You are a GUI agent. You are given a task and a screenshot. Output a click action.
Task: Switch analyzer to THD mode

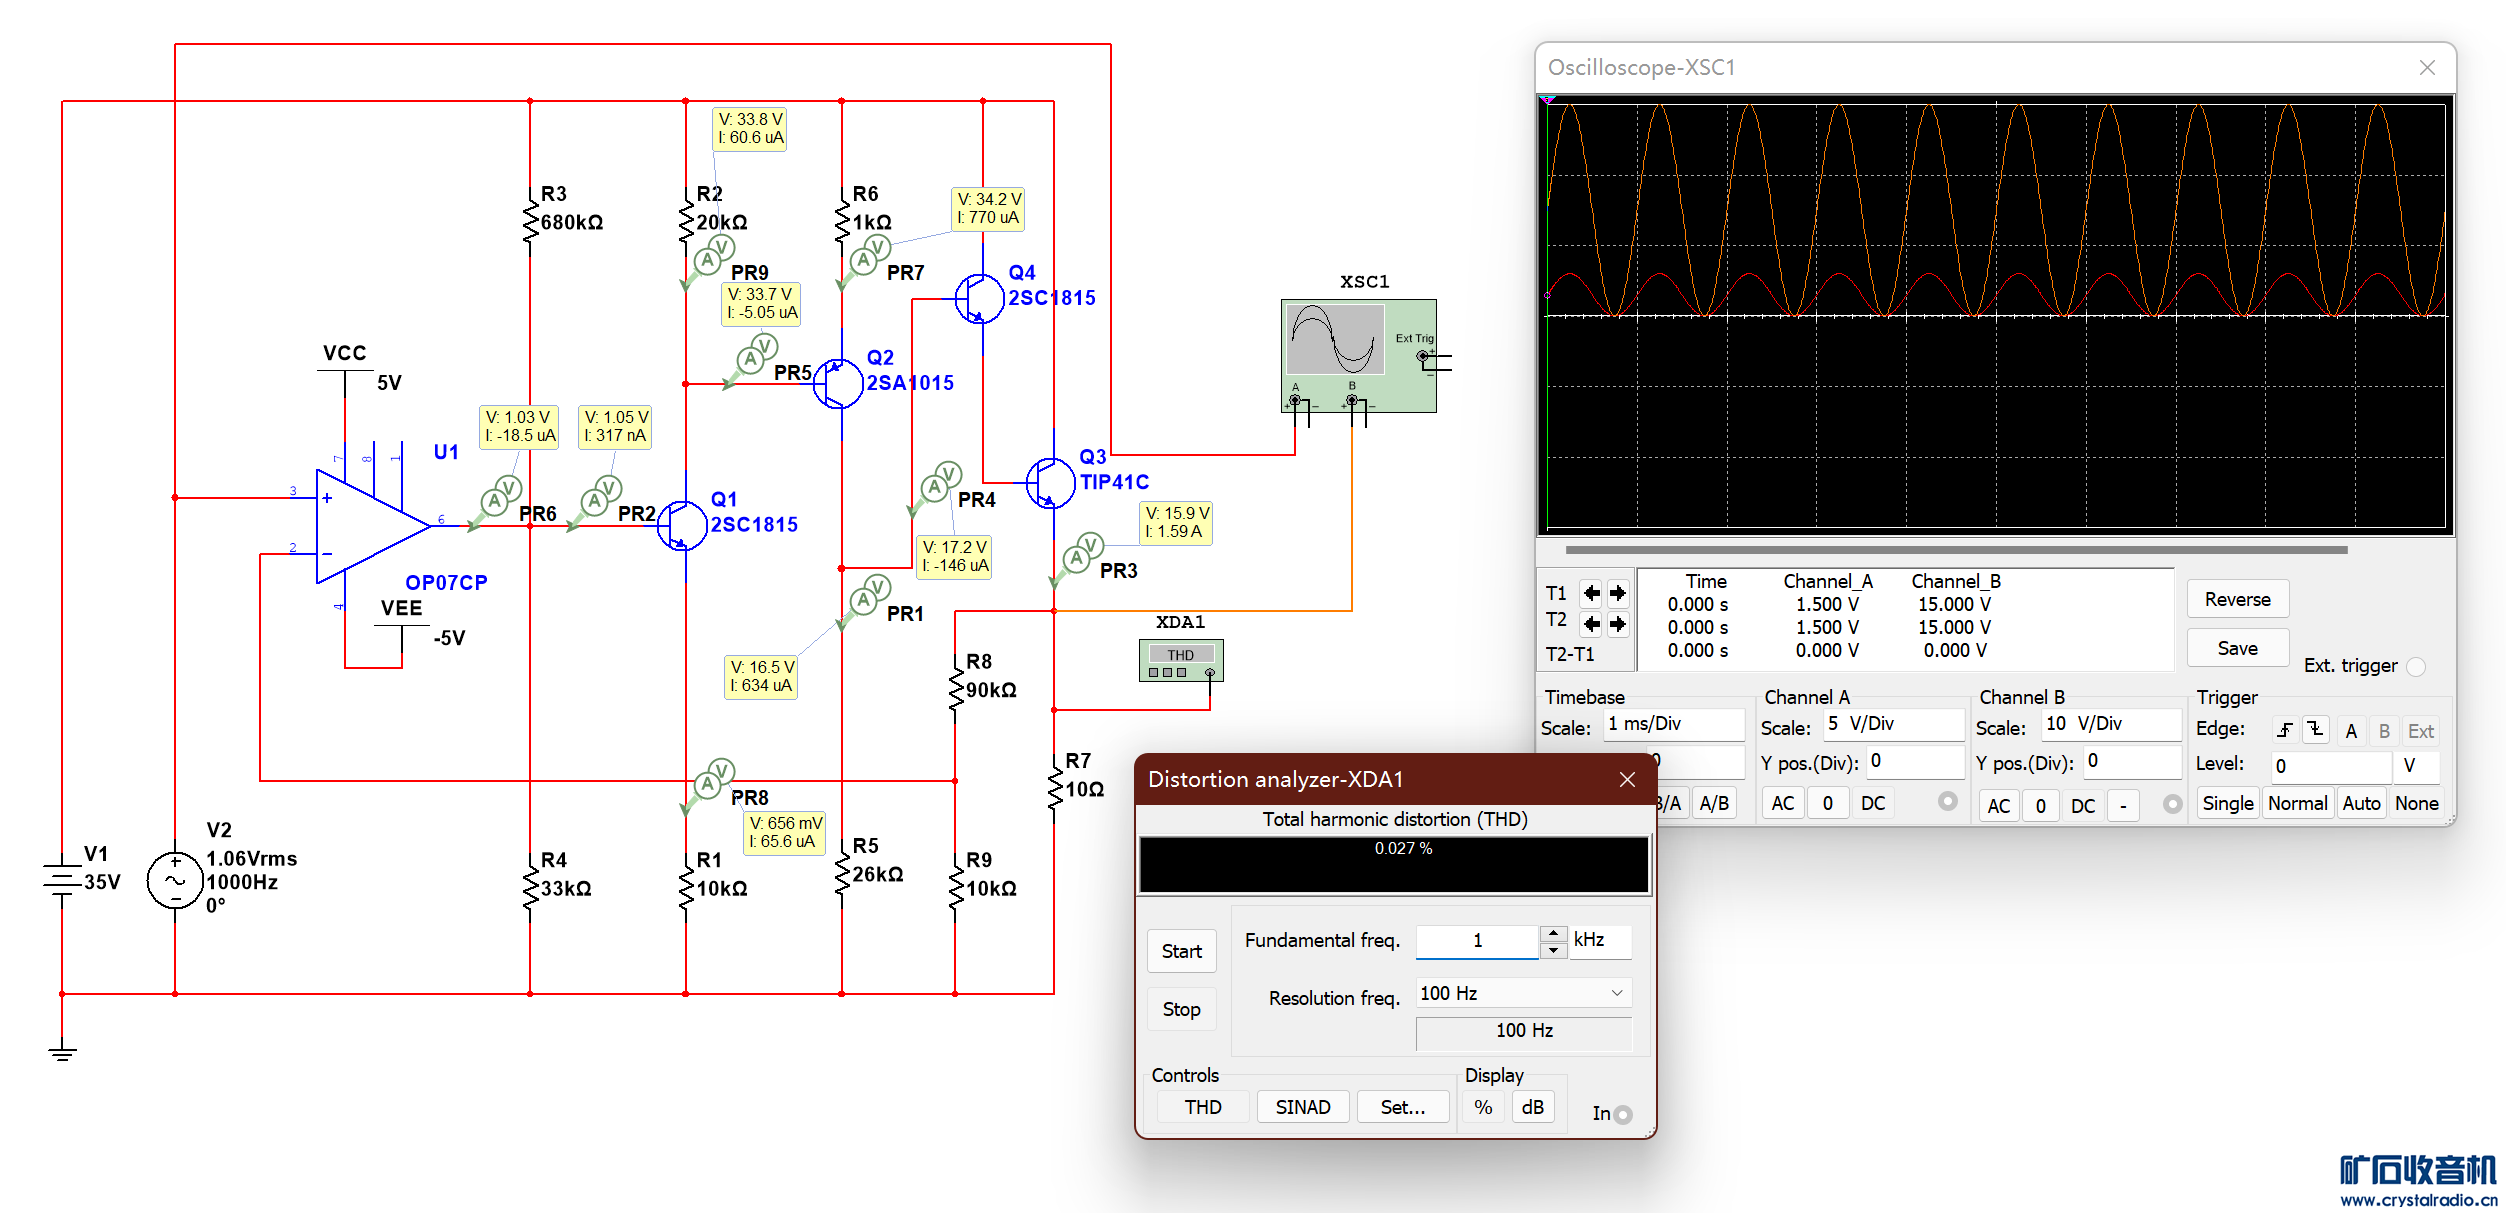tap(1202, 1107)
